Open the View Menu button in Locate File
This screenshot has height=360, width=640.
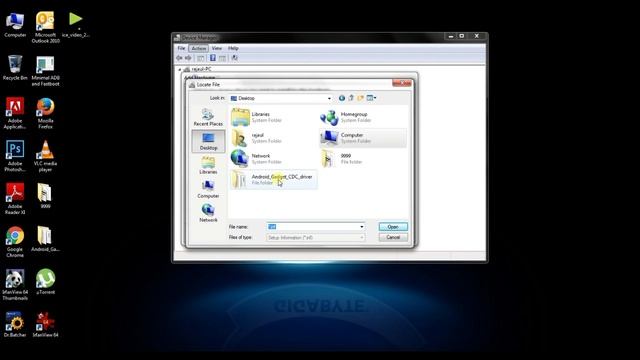[x=371, y=98]
